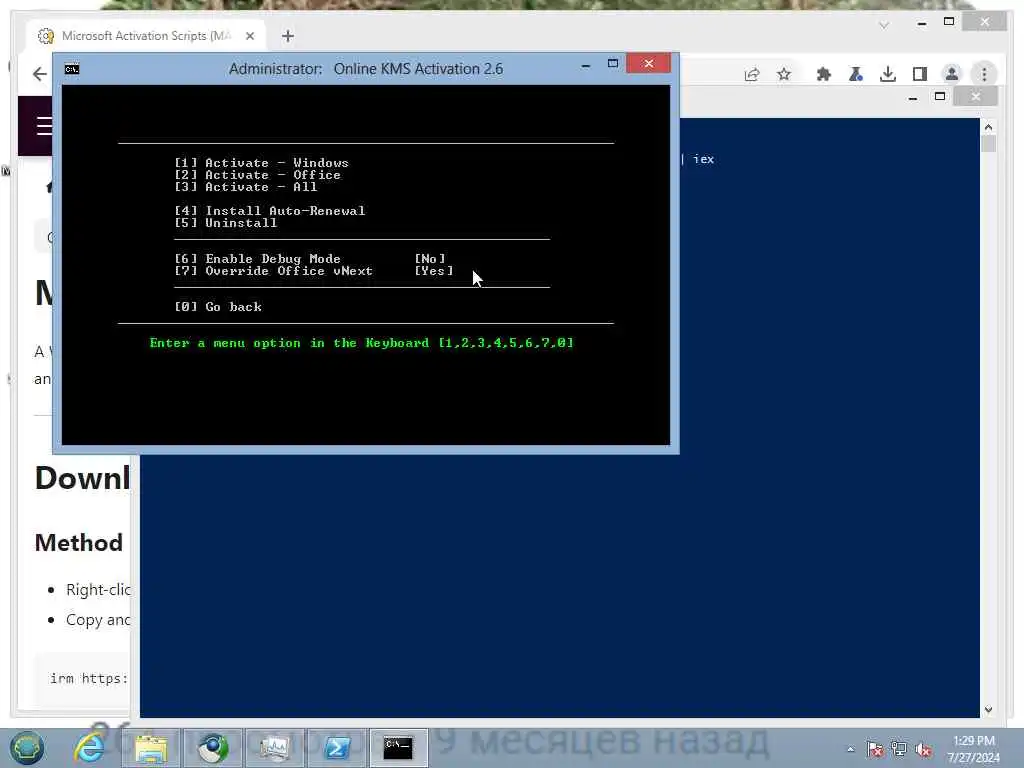Open File Explorer from the taskbar
The width and height of the screenshot is (1024, 768).
[151, 748]
